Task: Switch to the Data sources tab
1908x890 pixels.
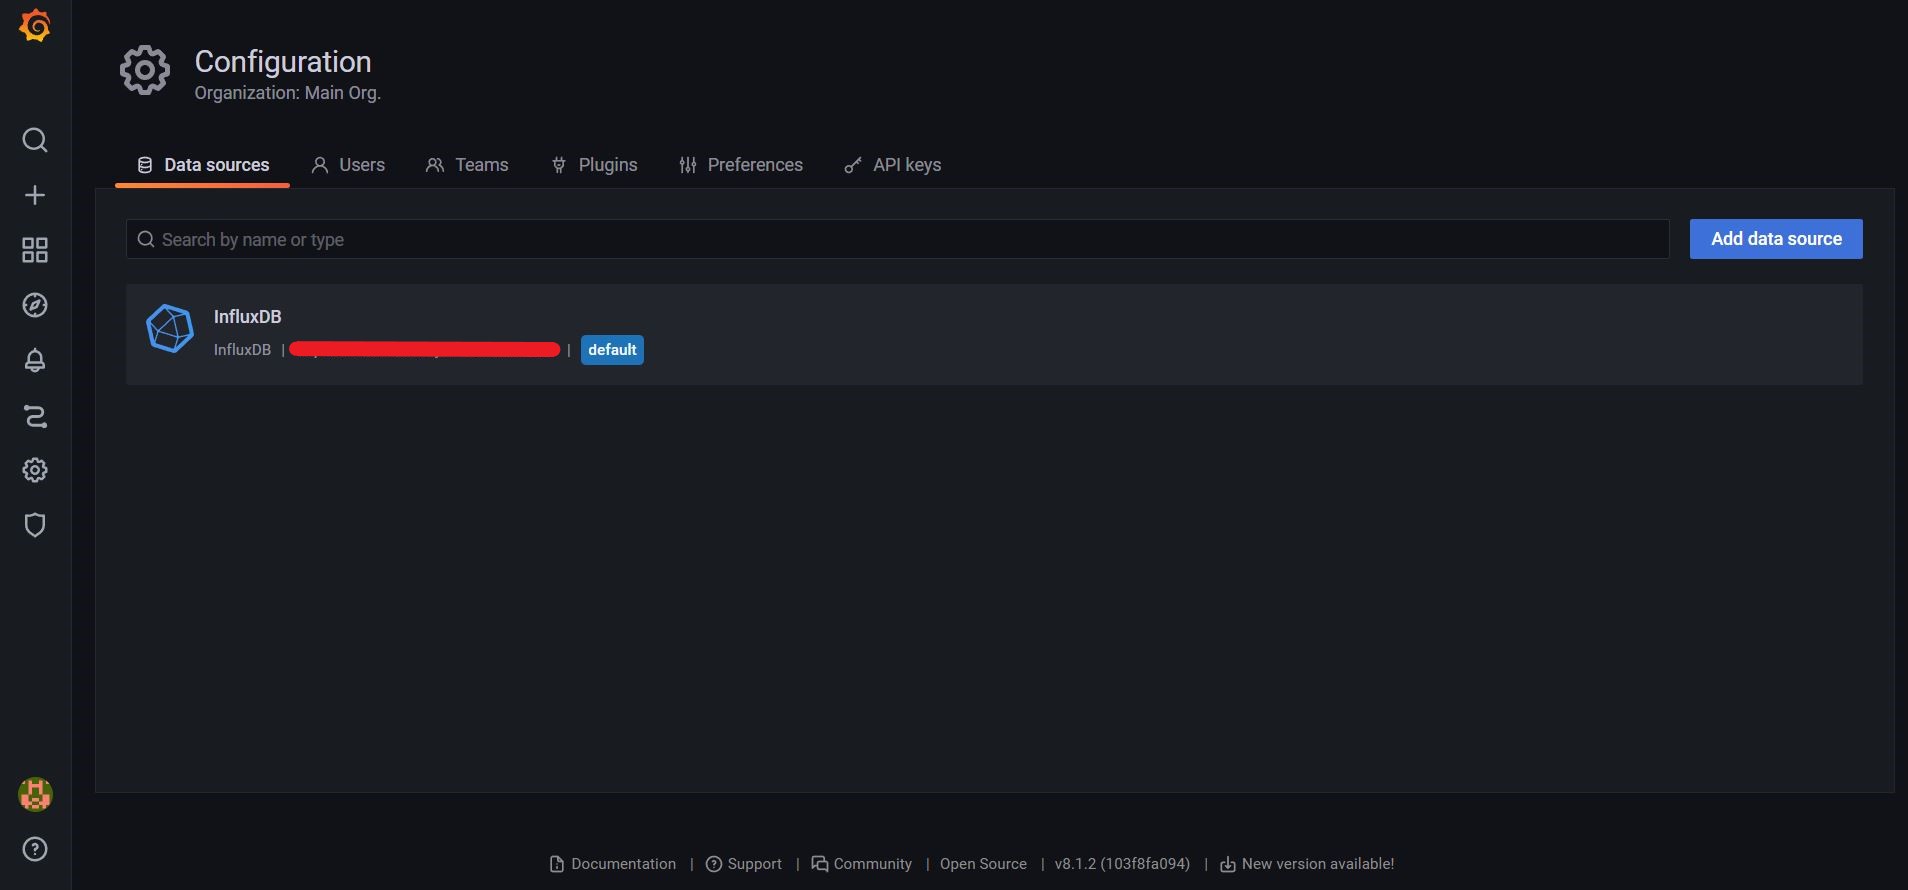Action: [x=203, y=165]
